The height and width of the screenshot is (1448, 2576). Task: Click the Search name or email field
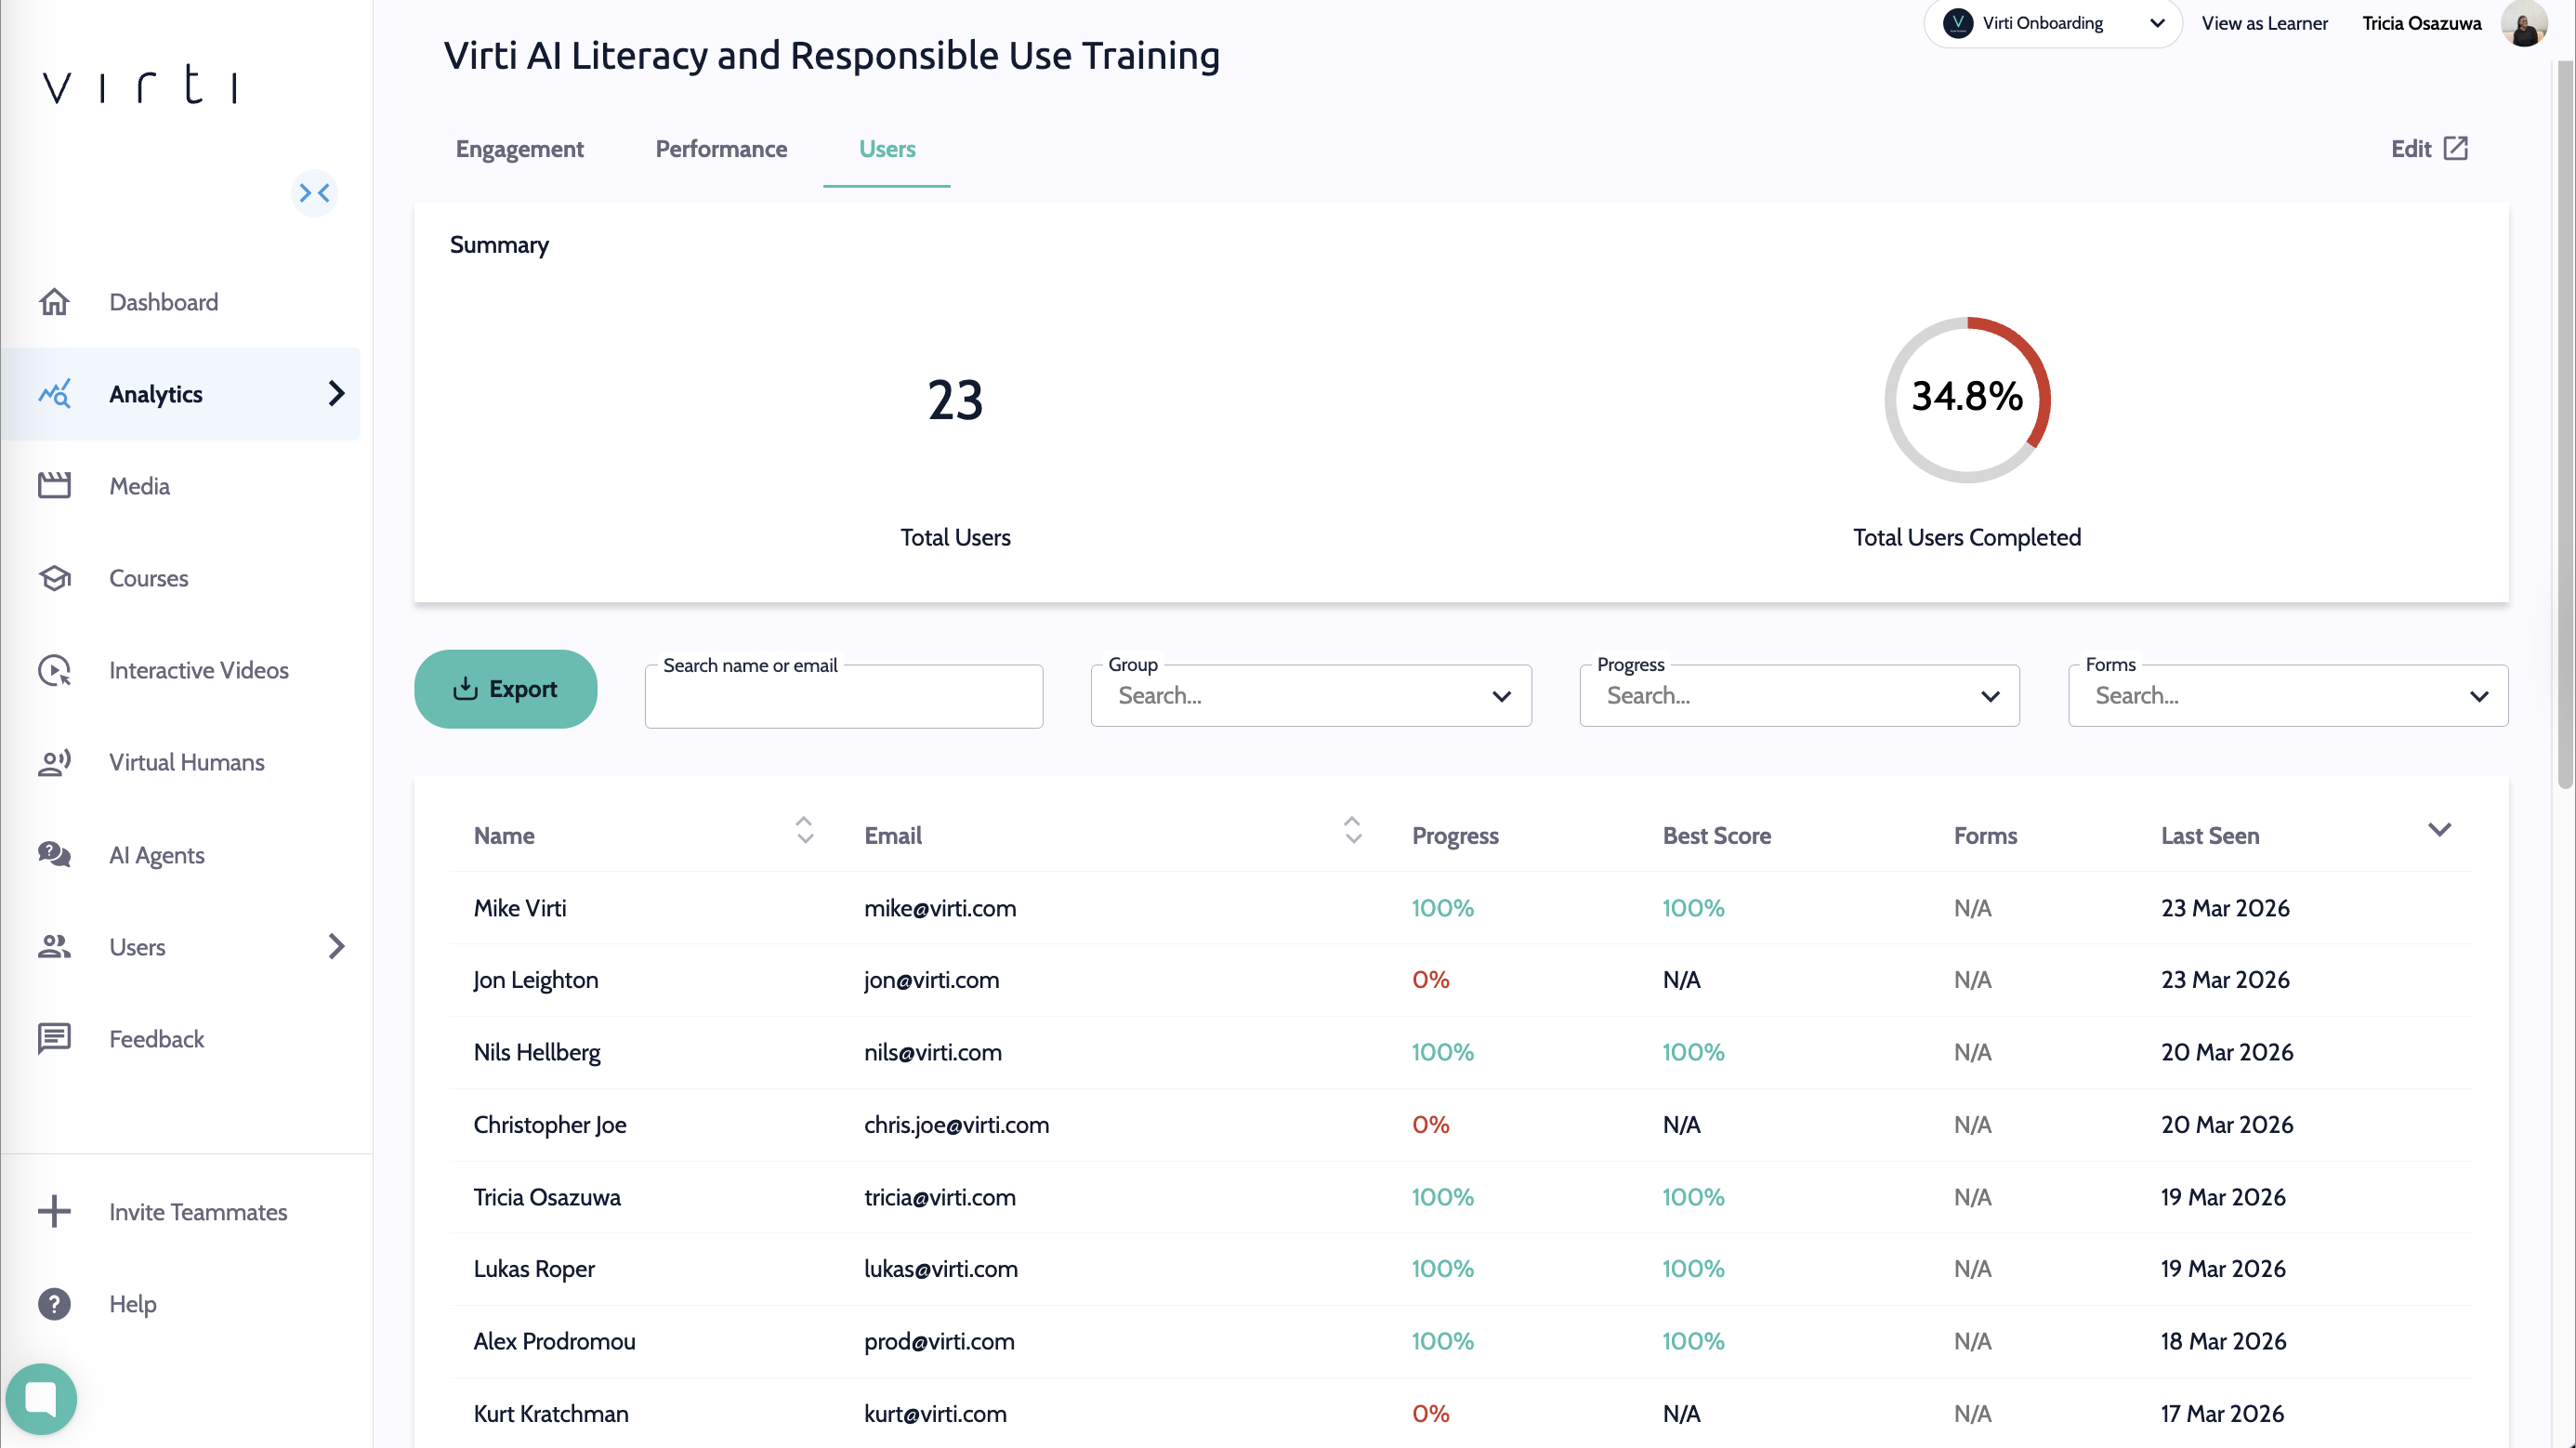843,698
